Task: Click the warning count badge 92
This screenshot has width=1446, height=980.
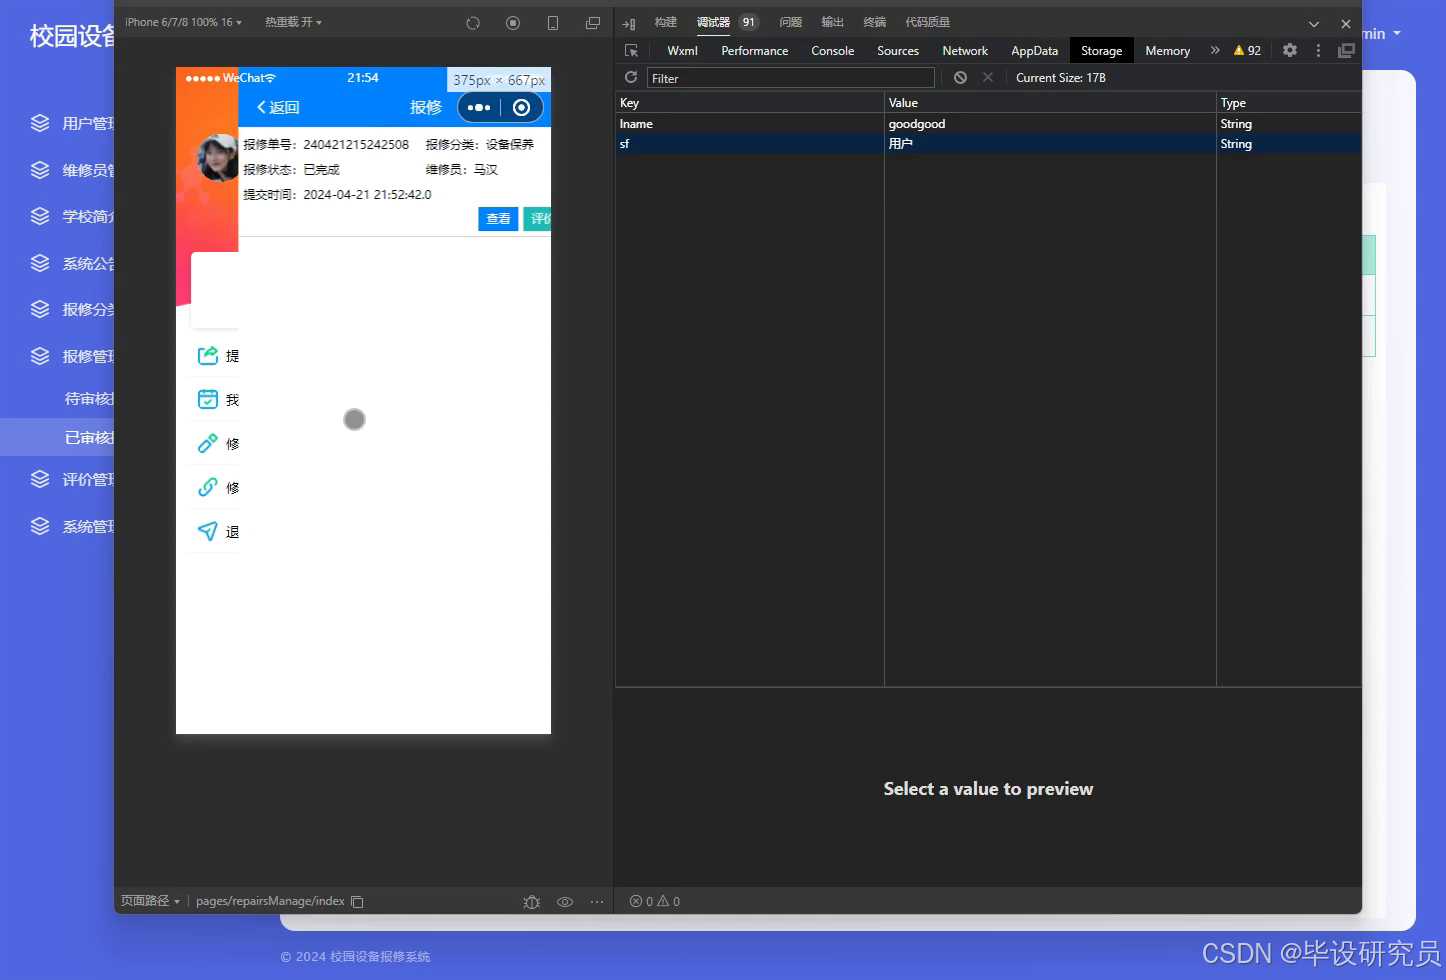Action: click(x=1247, y=50)
